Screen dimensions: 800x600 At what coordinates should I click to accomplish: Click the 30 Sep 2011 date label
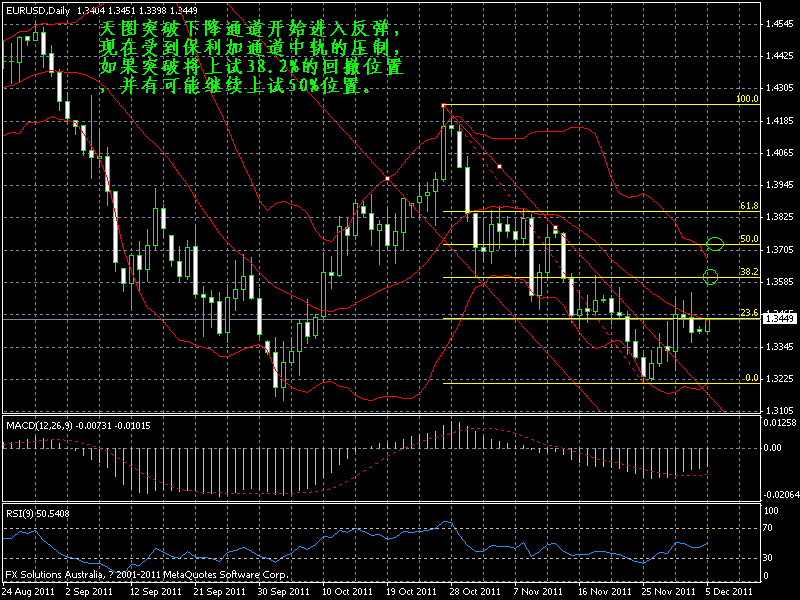point(283,592)
